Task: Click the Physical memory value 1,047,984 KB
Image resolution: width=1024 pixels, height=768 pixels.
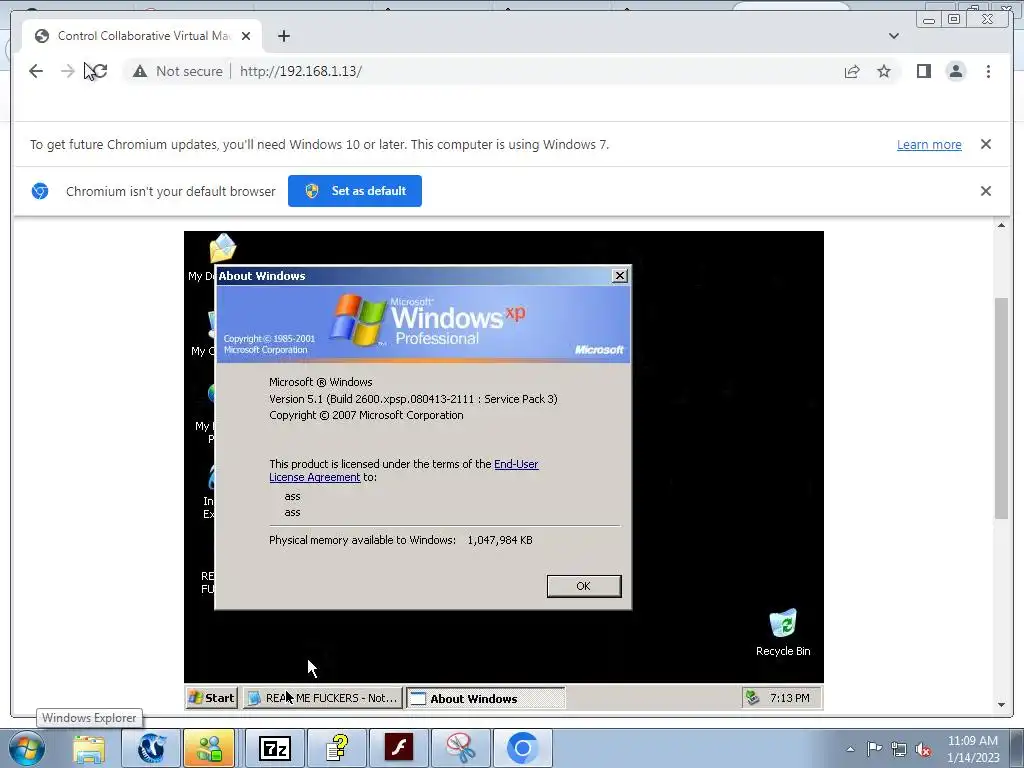Action: tap(500, 540)
